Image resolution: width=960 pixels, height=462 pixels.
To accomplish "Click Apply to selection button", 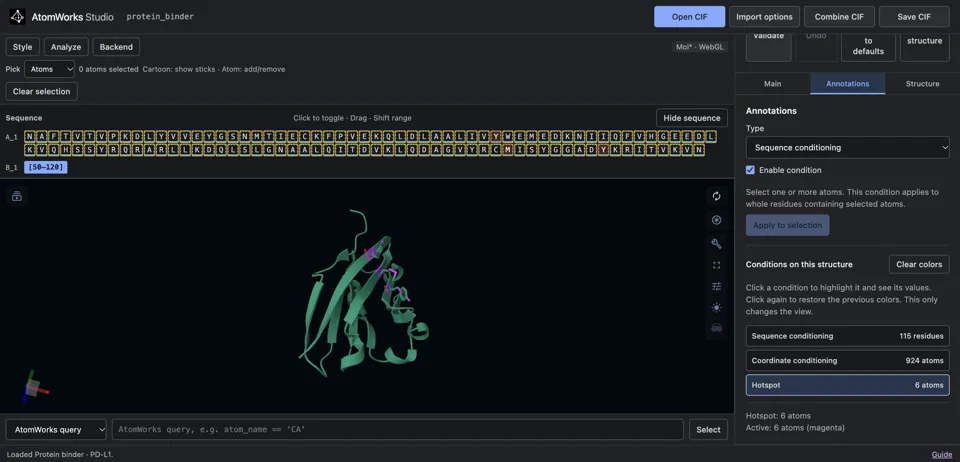I will [x=787, y=225].
